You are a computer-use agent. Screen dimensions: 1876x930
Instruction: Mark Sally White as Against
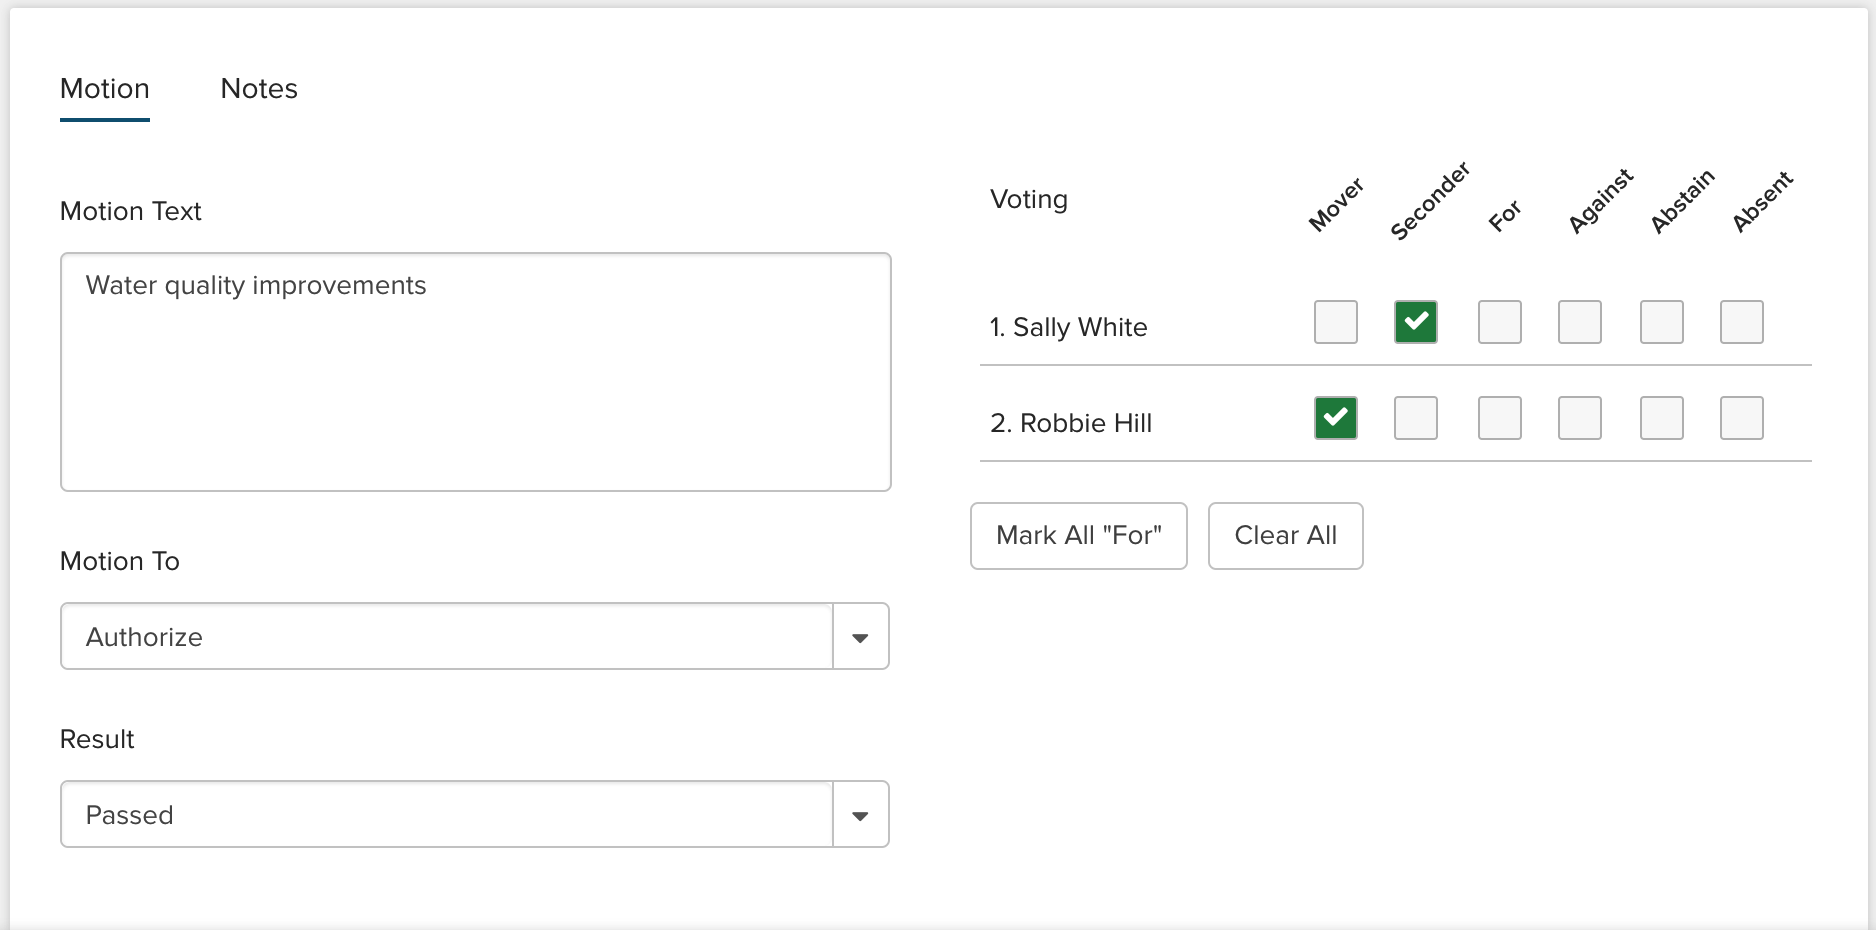(1580, 322)
